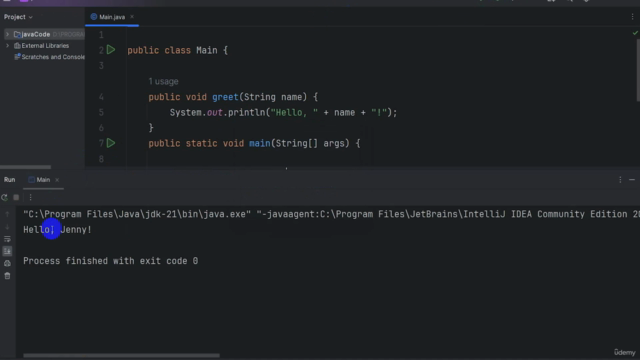Open Run panel options three-dot menu

pyautogui.click(x=620, y=180)
